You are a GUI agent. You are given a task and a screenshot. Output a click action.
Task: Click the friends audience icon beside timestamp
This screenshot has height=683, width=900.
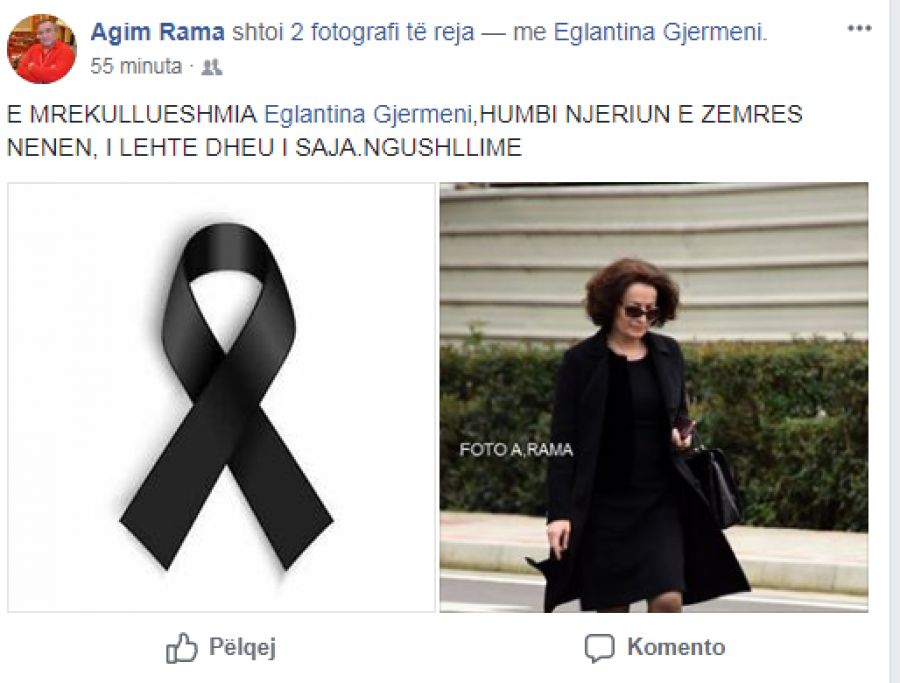(212, 67)
